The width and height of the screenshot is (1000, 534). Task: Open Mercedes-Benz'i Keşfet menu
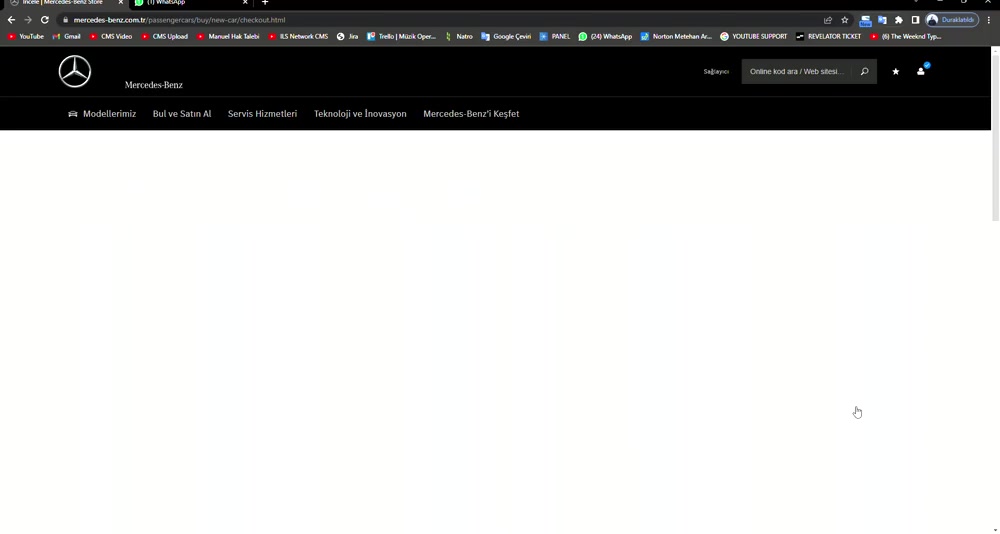point(471,114)
